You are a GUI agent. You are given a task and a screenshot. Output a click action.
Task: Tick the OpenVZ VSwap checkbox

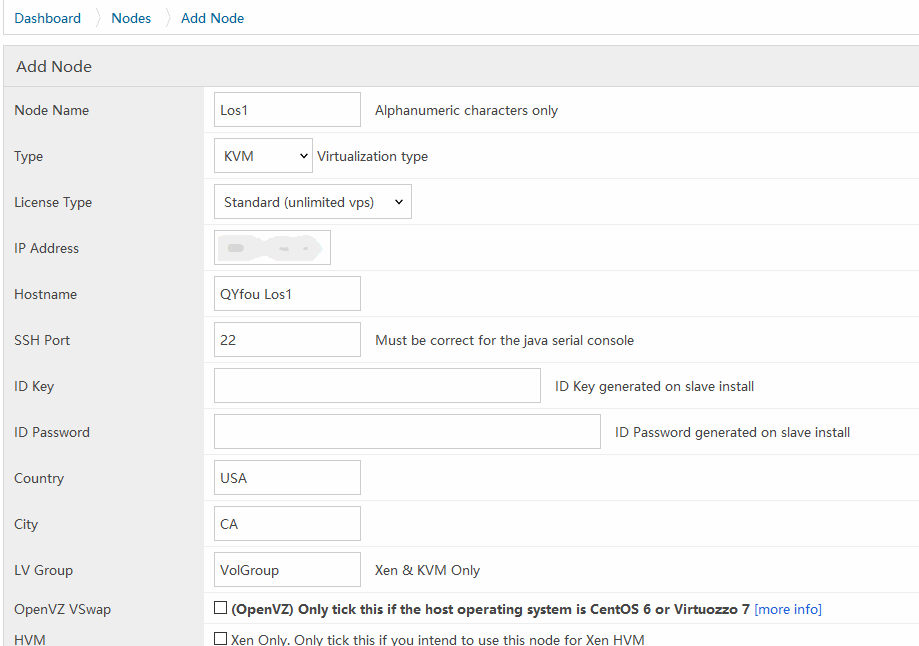(x=221, y=608)
